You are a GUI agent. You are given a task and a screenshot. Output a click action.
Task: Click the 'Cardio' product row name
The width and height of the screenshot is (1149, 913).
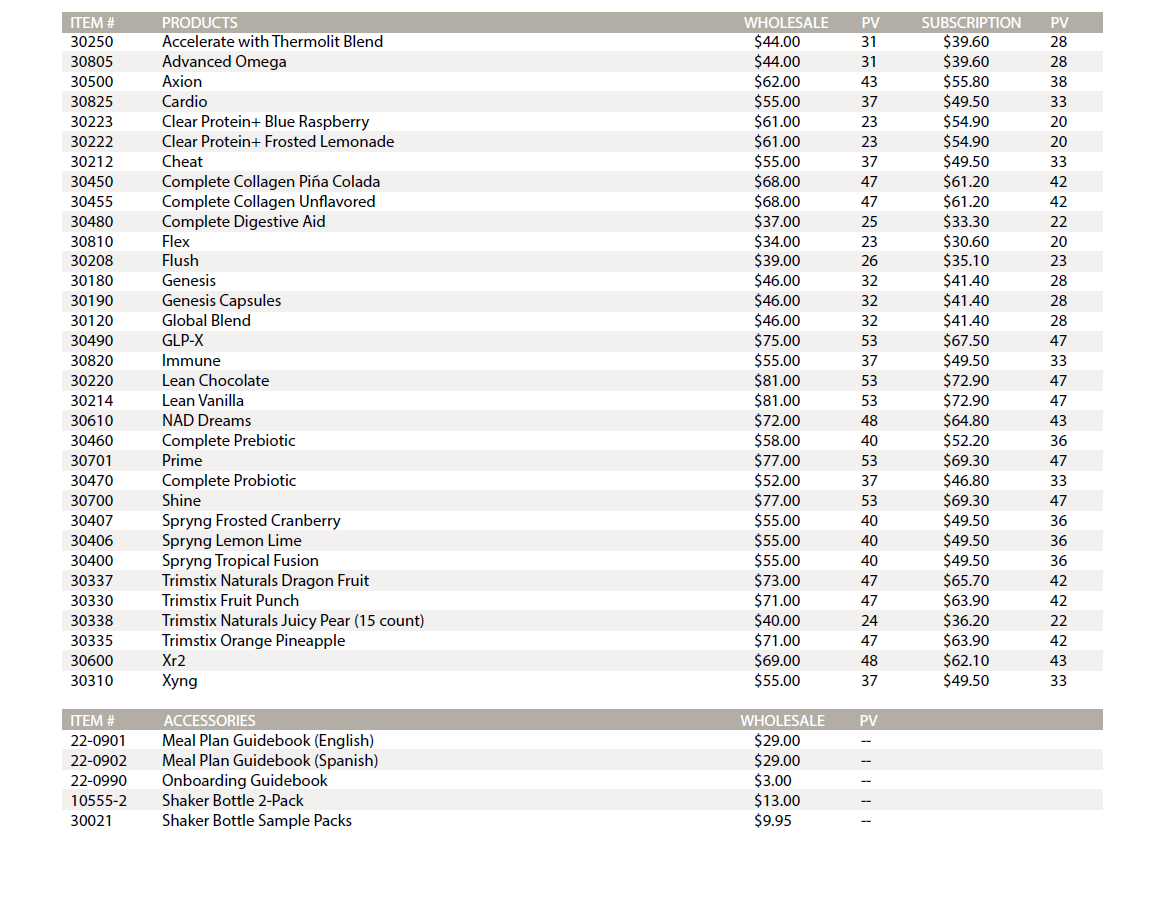[x=185, y=101]
